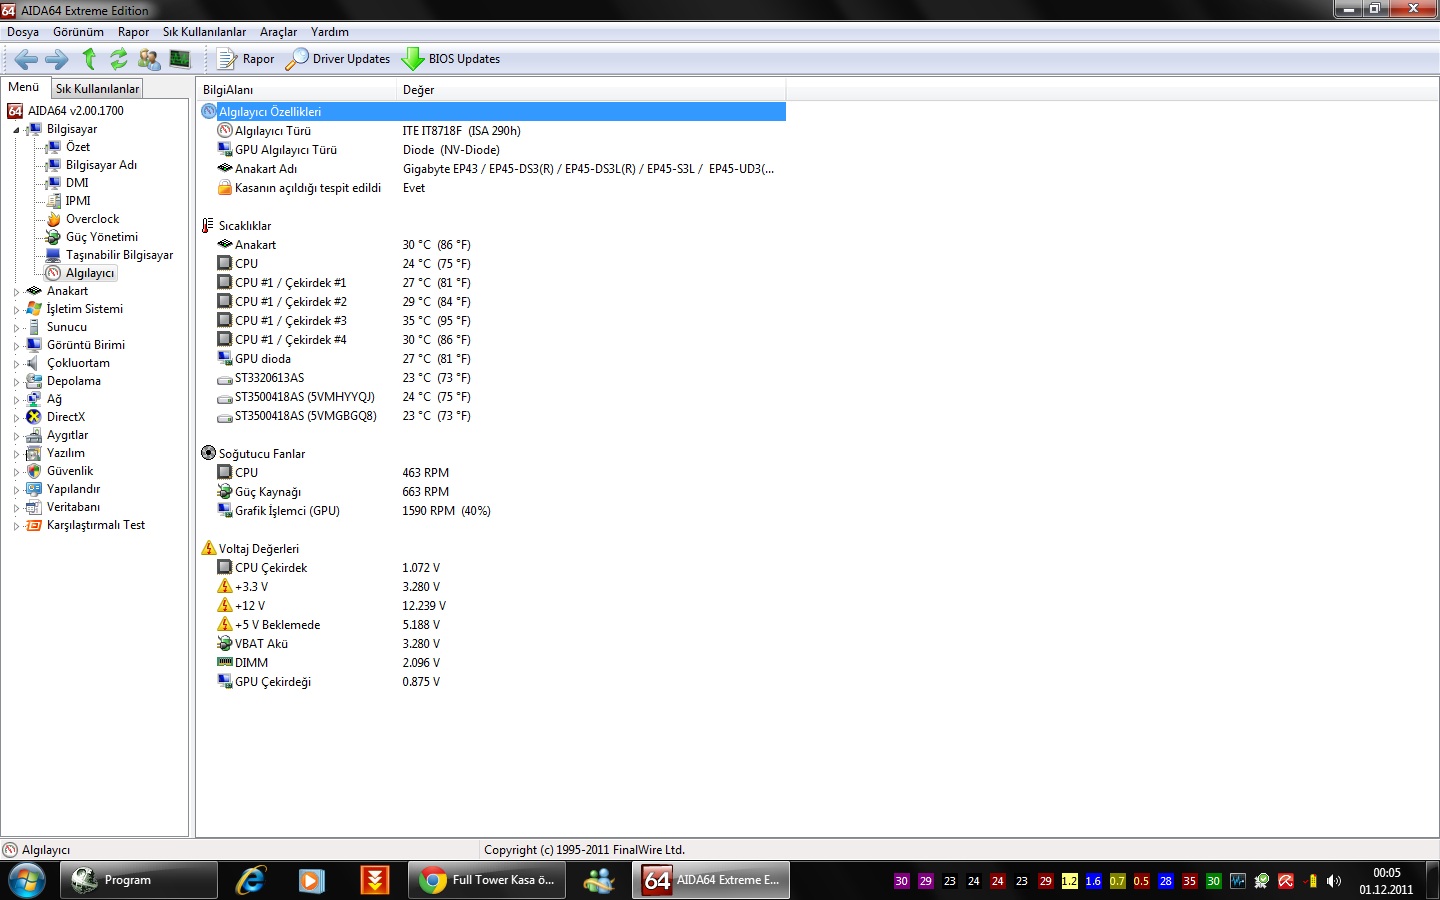Screen dimensions: 1440x900
Task: Select AIDA64 v2.00.1700 root item
Action: tap(75, 111)
